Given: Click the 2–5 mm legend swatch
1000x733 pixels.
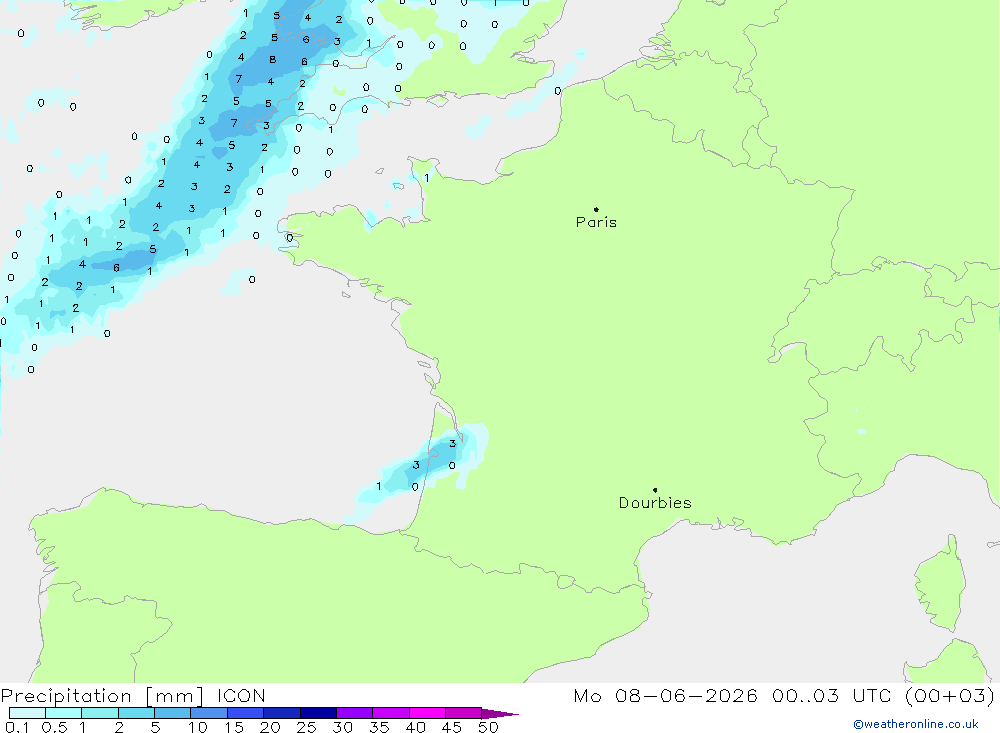Looking at the screenshot, I should coord(136,713).
